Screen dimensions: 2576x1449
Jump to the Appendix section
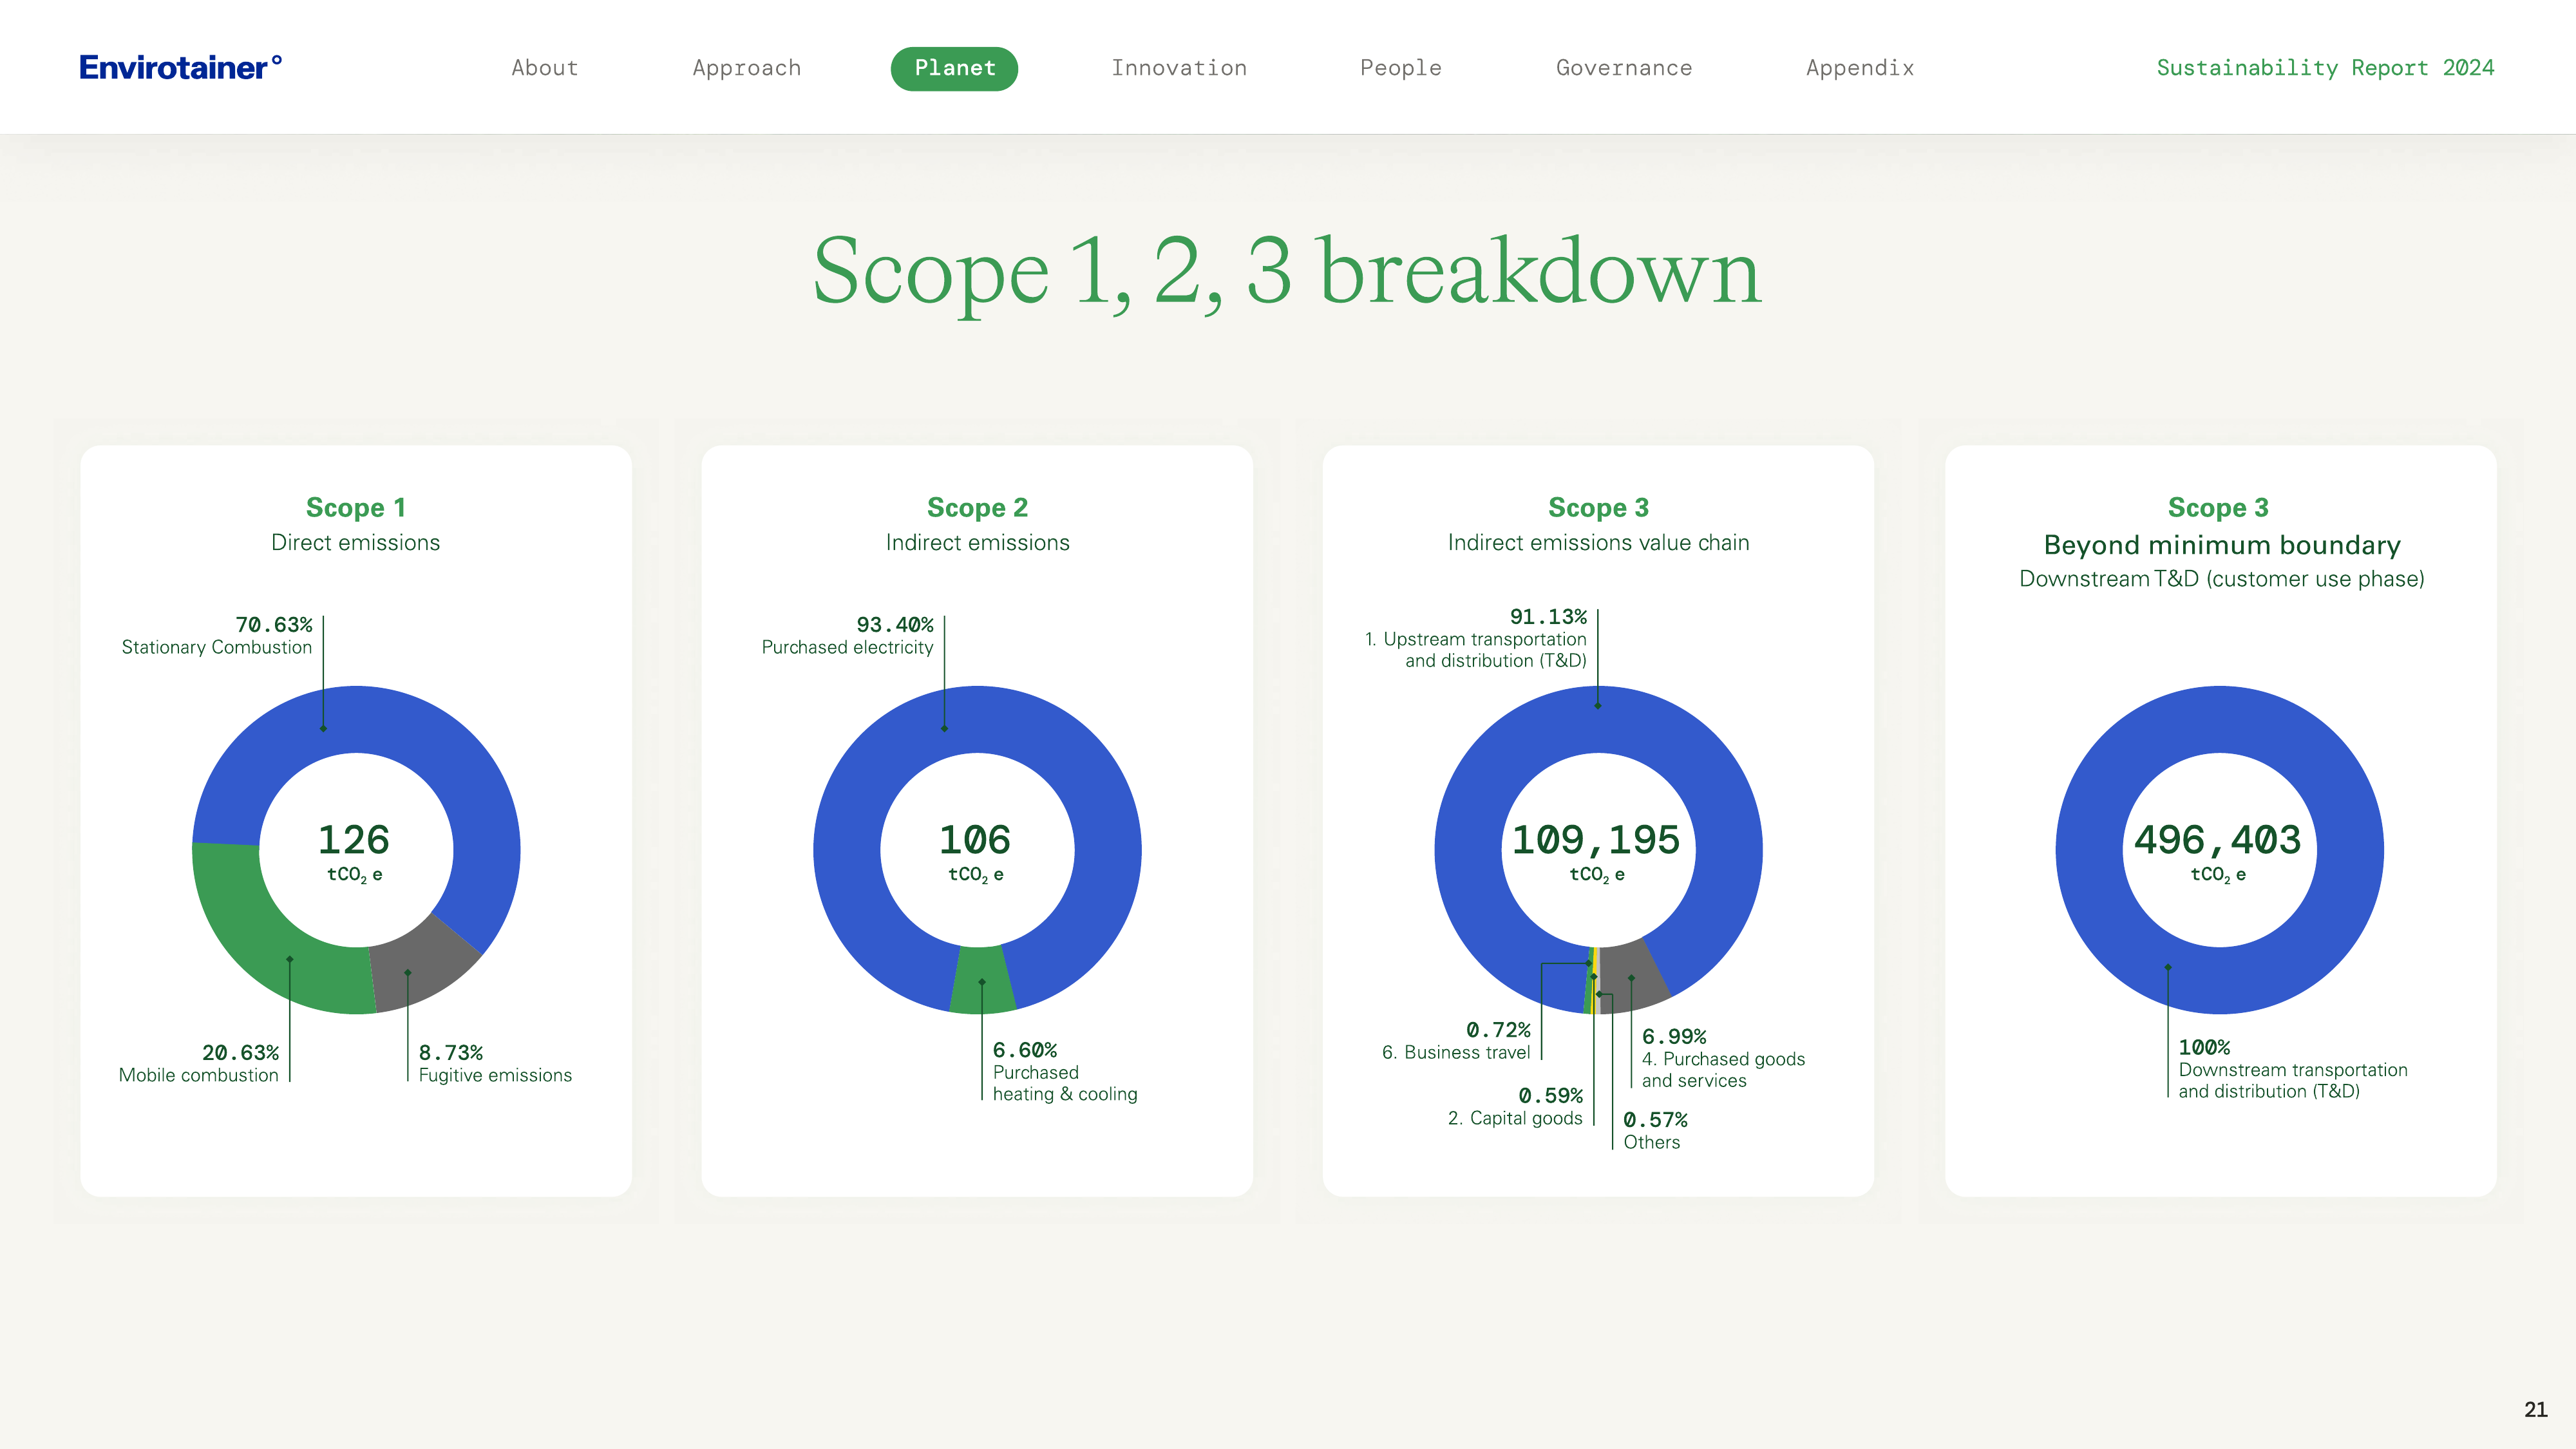[1860, 68]
